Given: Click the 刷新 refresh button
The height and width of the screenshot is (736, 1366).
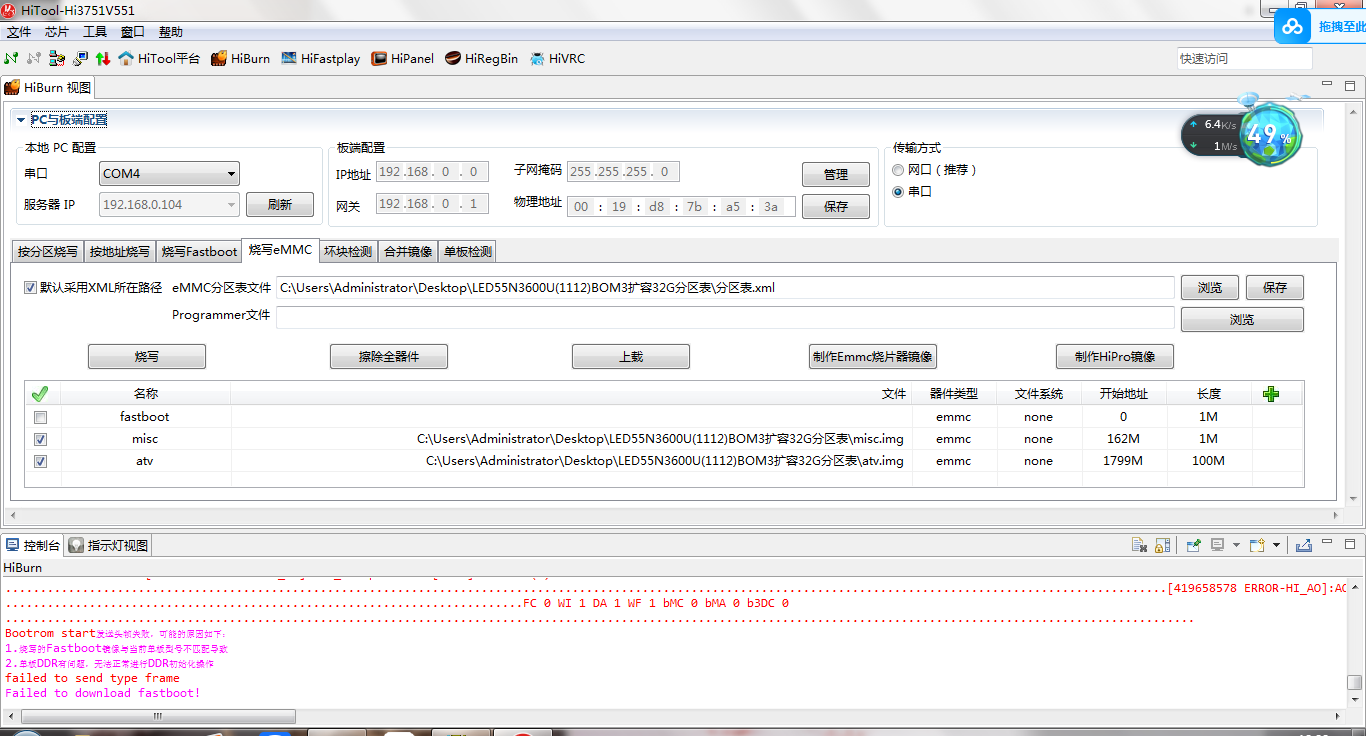Looking at the screenshot, I should pyautogui.click(x=280, y=205).
